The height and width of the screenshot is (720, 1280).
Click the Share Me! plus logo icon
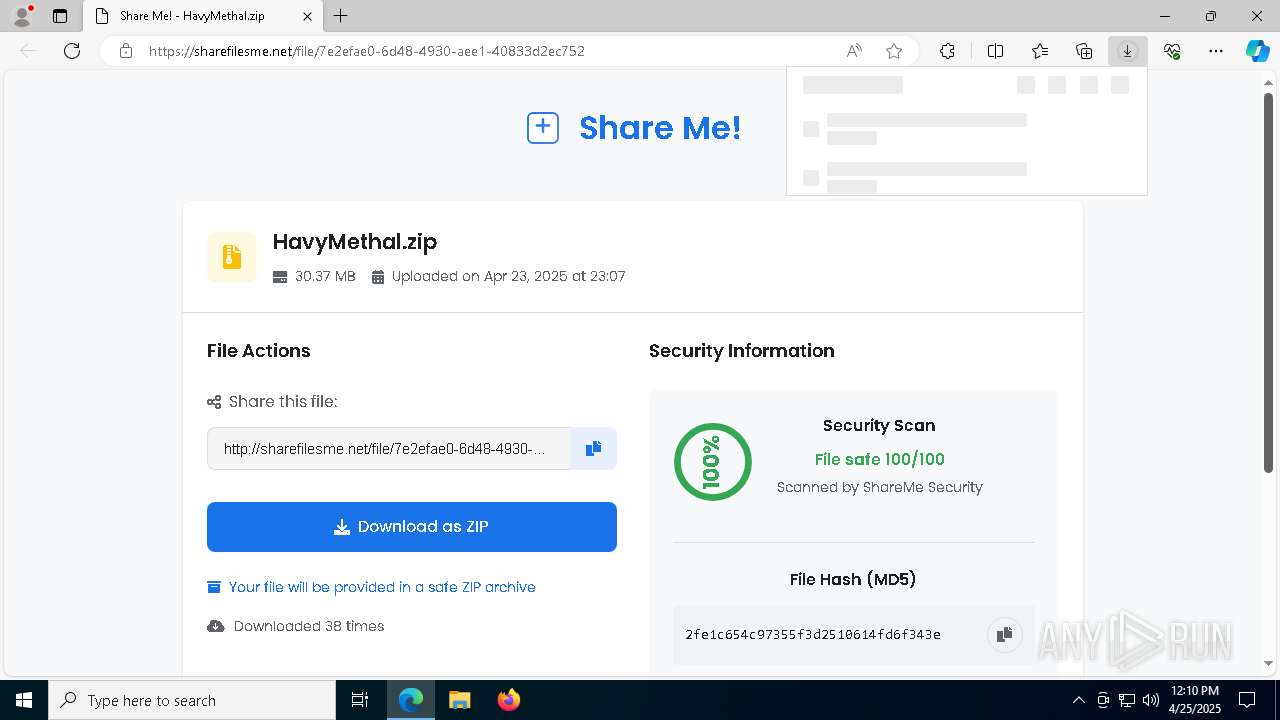tap(543, 127)
